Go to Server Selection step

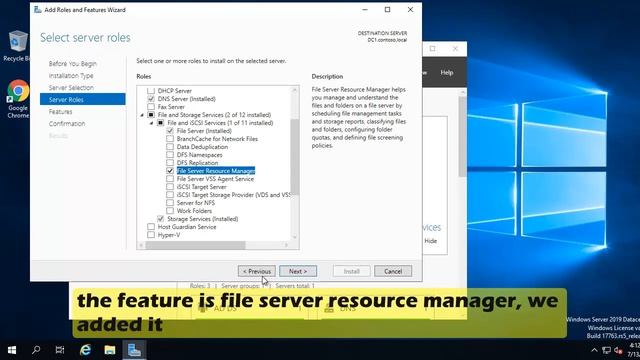[71, 87]
